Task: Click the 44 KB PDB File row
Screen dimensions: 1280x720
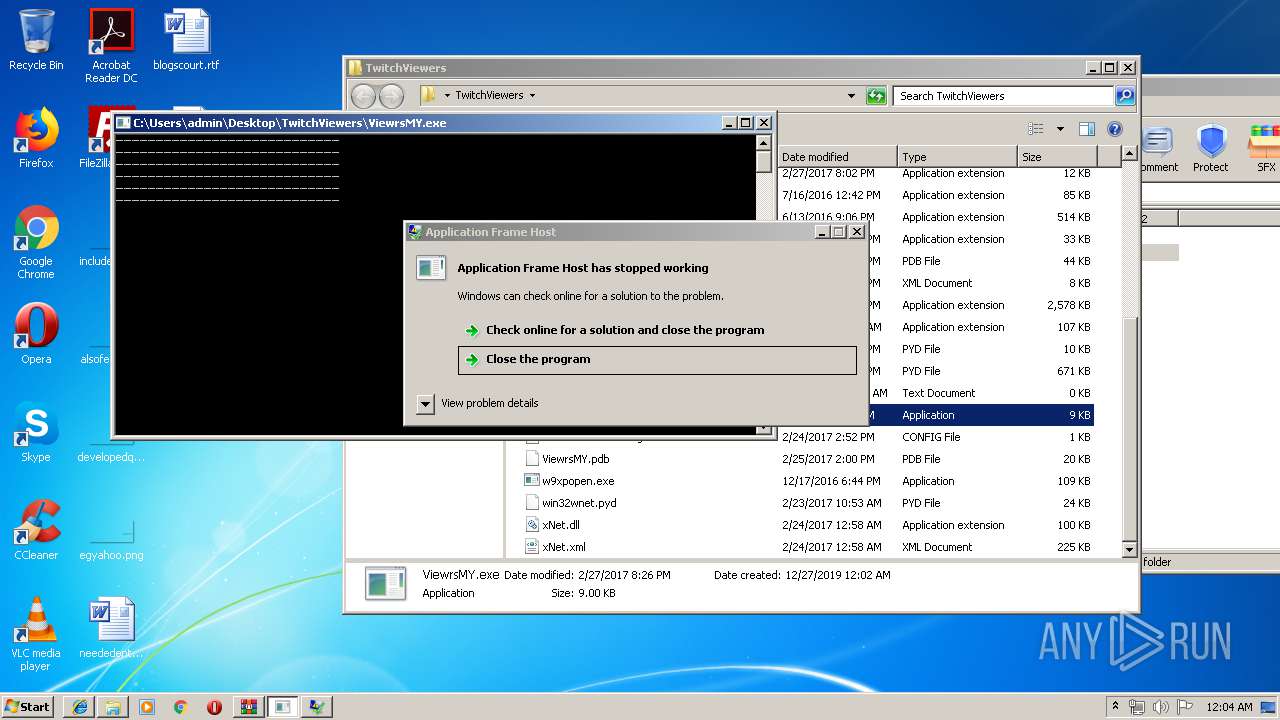Action: point(981,261)
